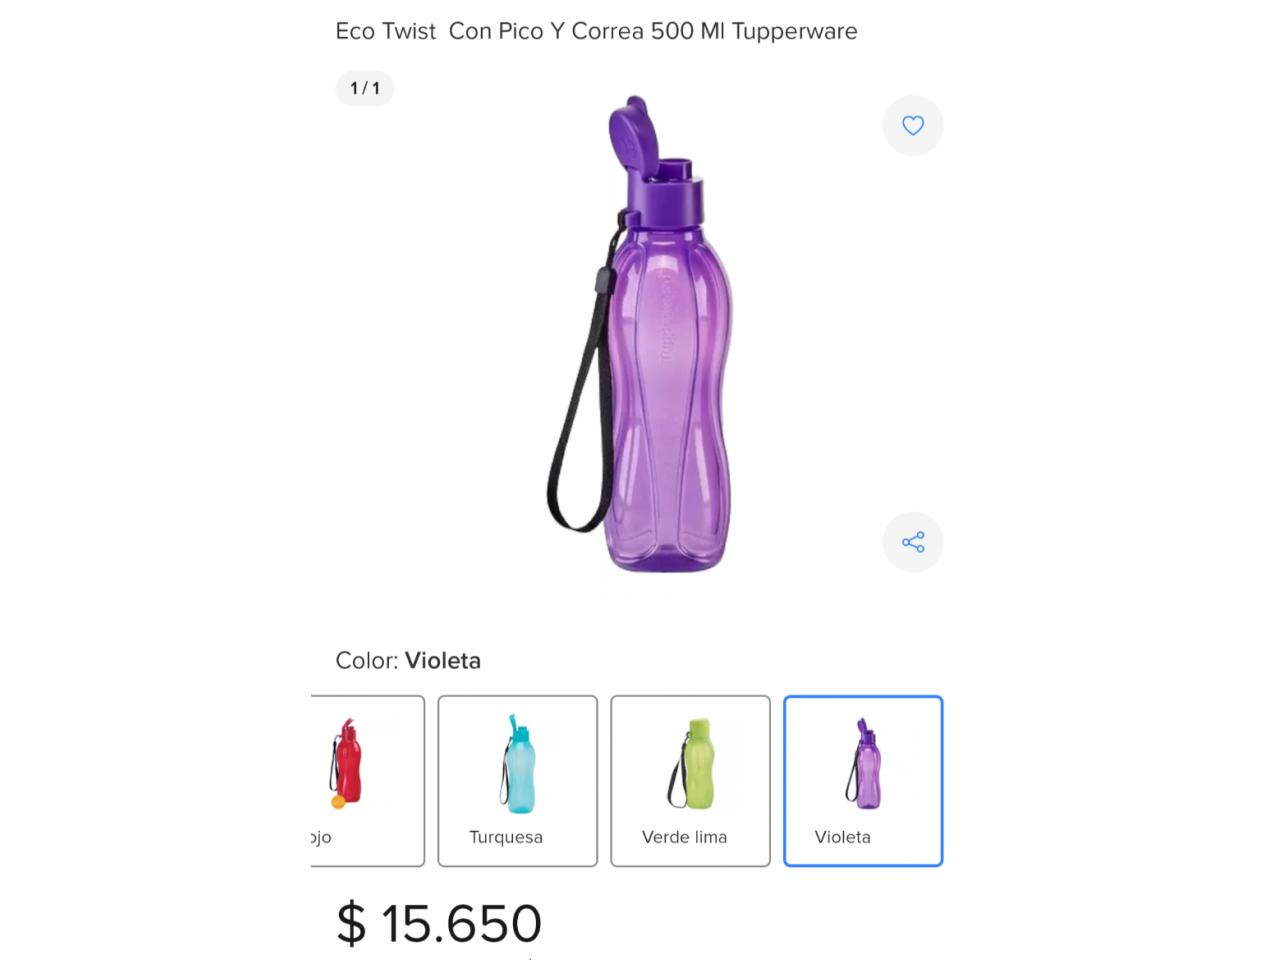The height and width of the screenshot is (960, 1280).
Task: Click the small purple bottle thumbnail
Action: click(864, 763)
